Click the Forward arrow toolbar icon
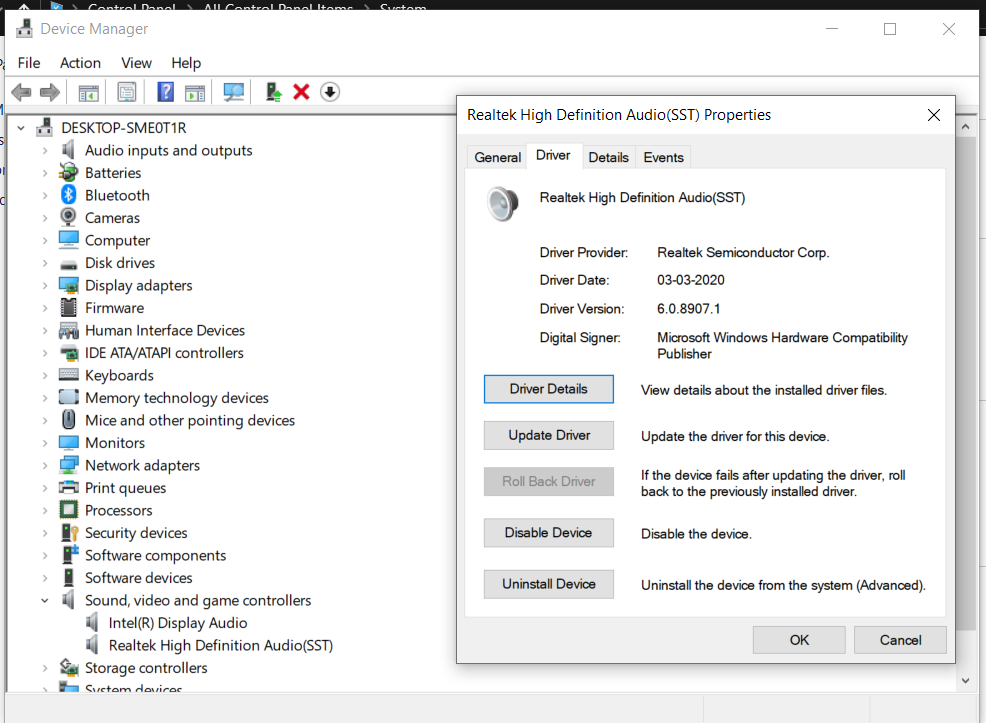 pos(50,92)
